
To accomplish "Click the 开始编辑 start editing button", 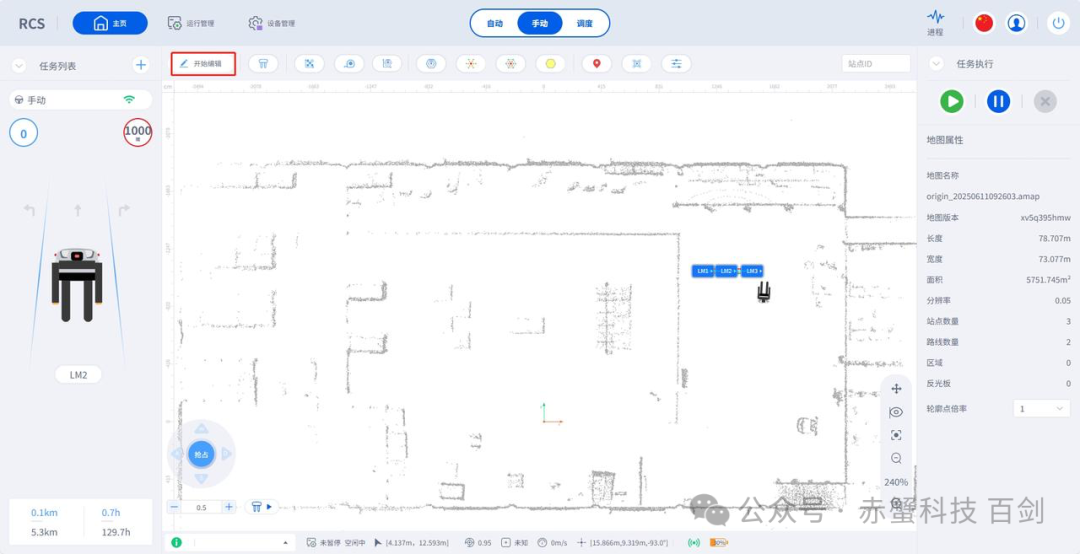I will point(204,64).
